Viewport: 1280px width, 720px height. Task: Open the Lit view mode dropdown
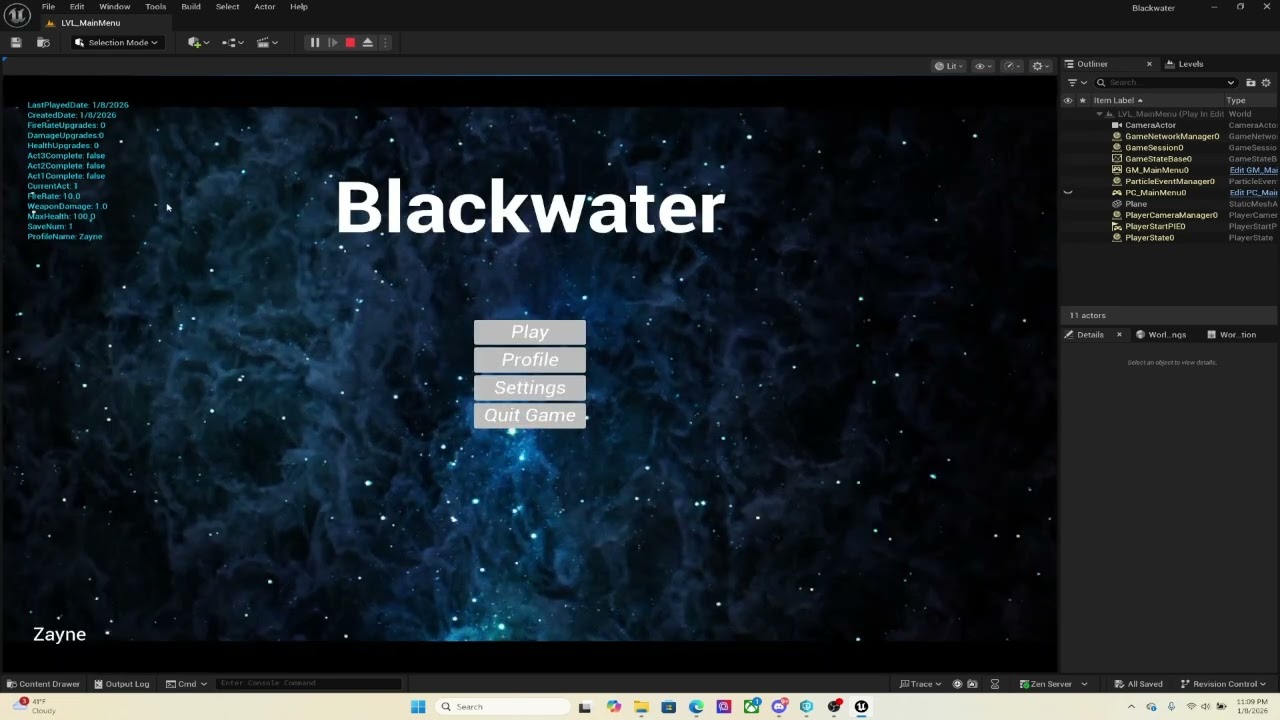[x=948, y=66]
